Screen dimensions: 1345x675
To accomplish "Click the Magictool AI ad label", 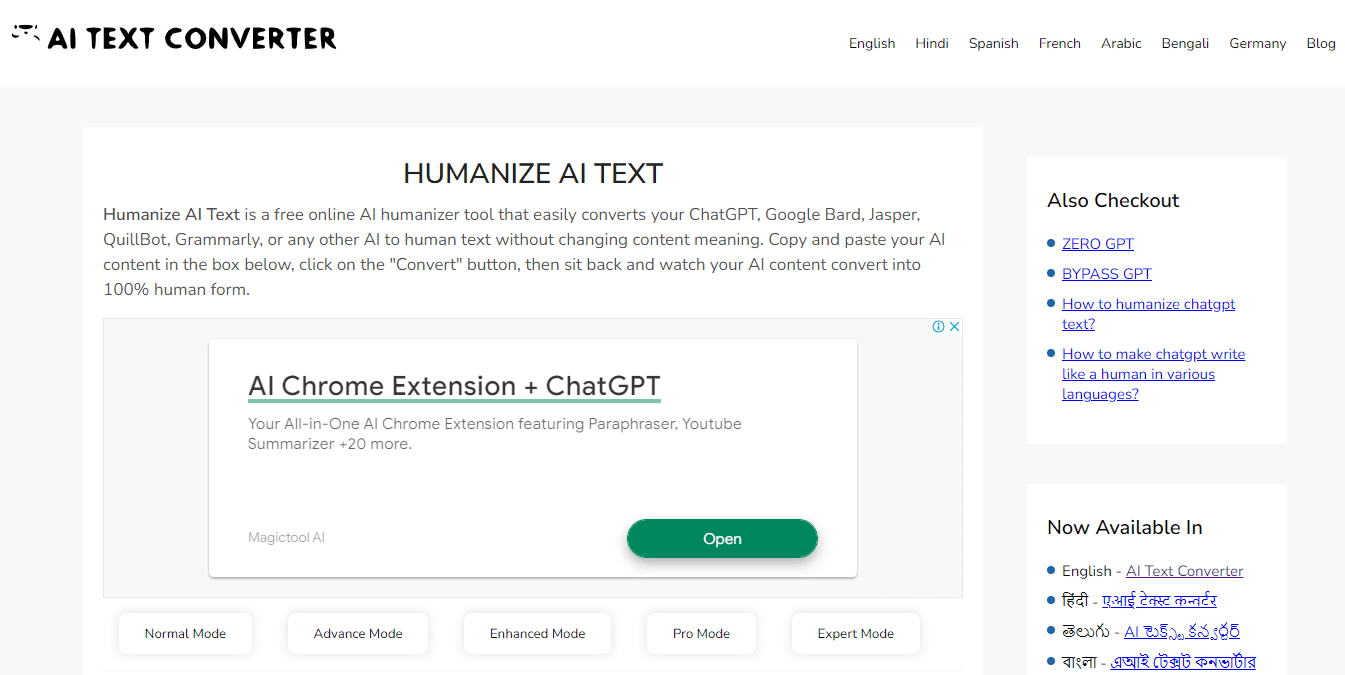I will coord(287,537).
